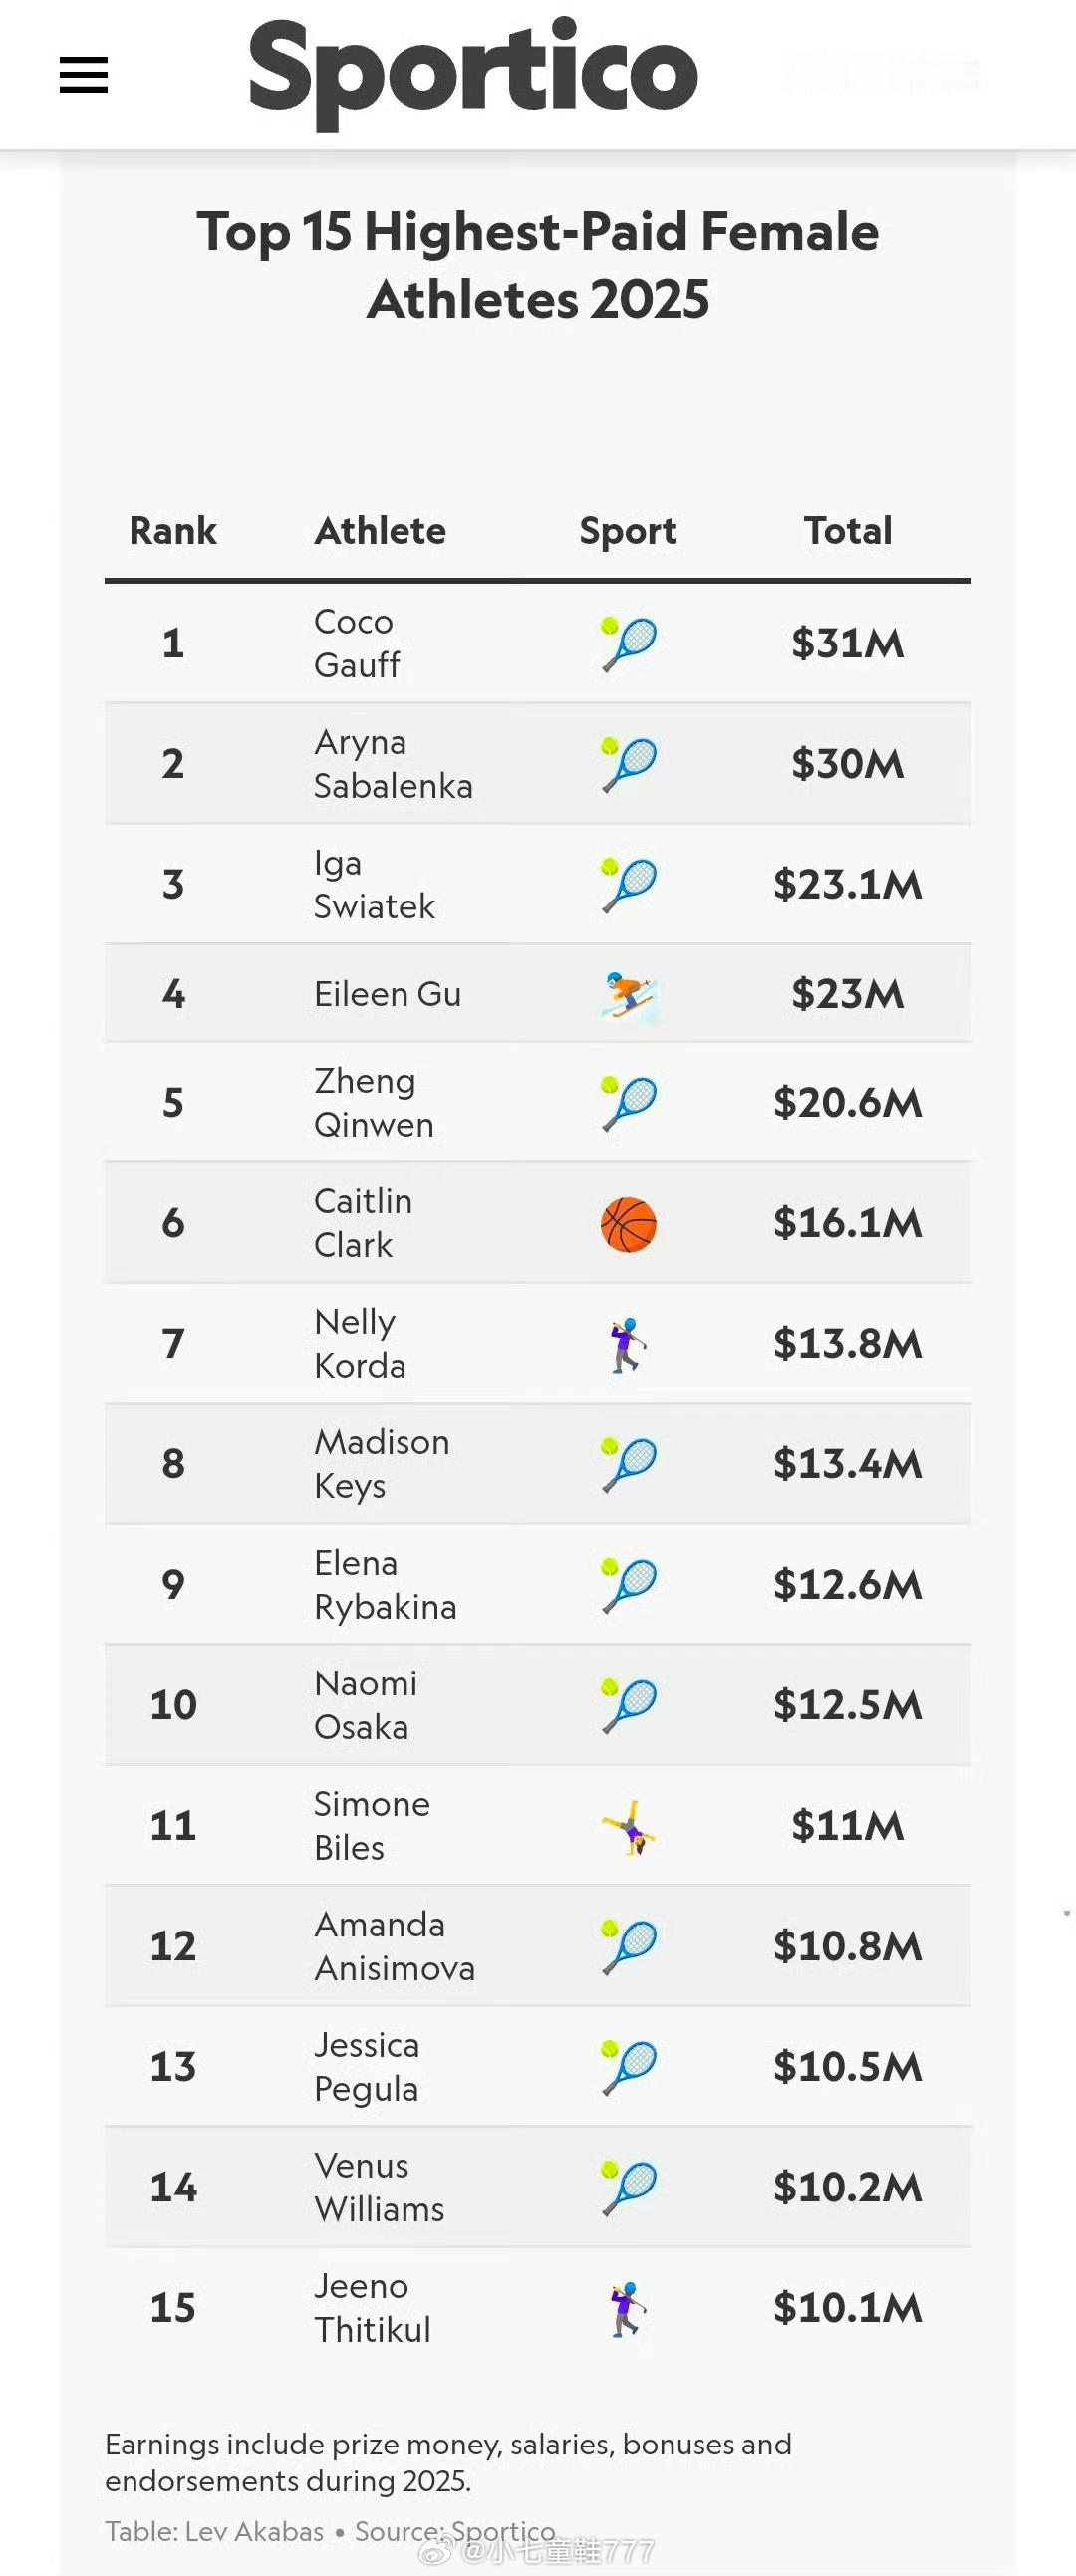
Task: Click the golfer icon beside Jeeno Thitikul
Action: (627, 2308)
